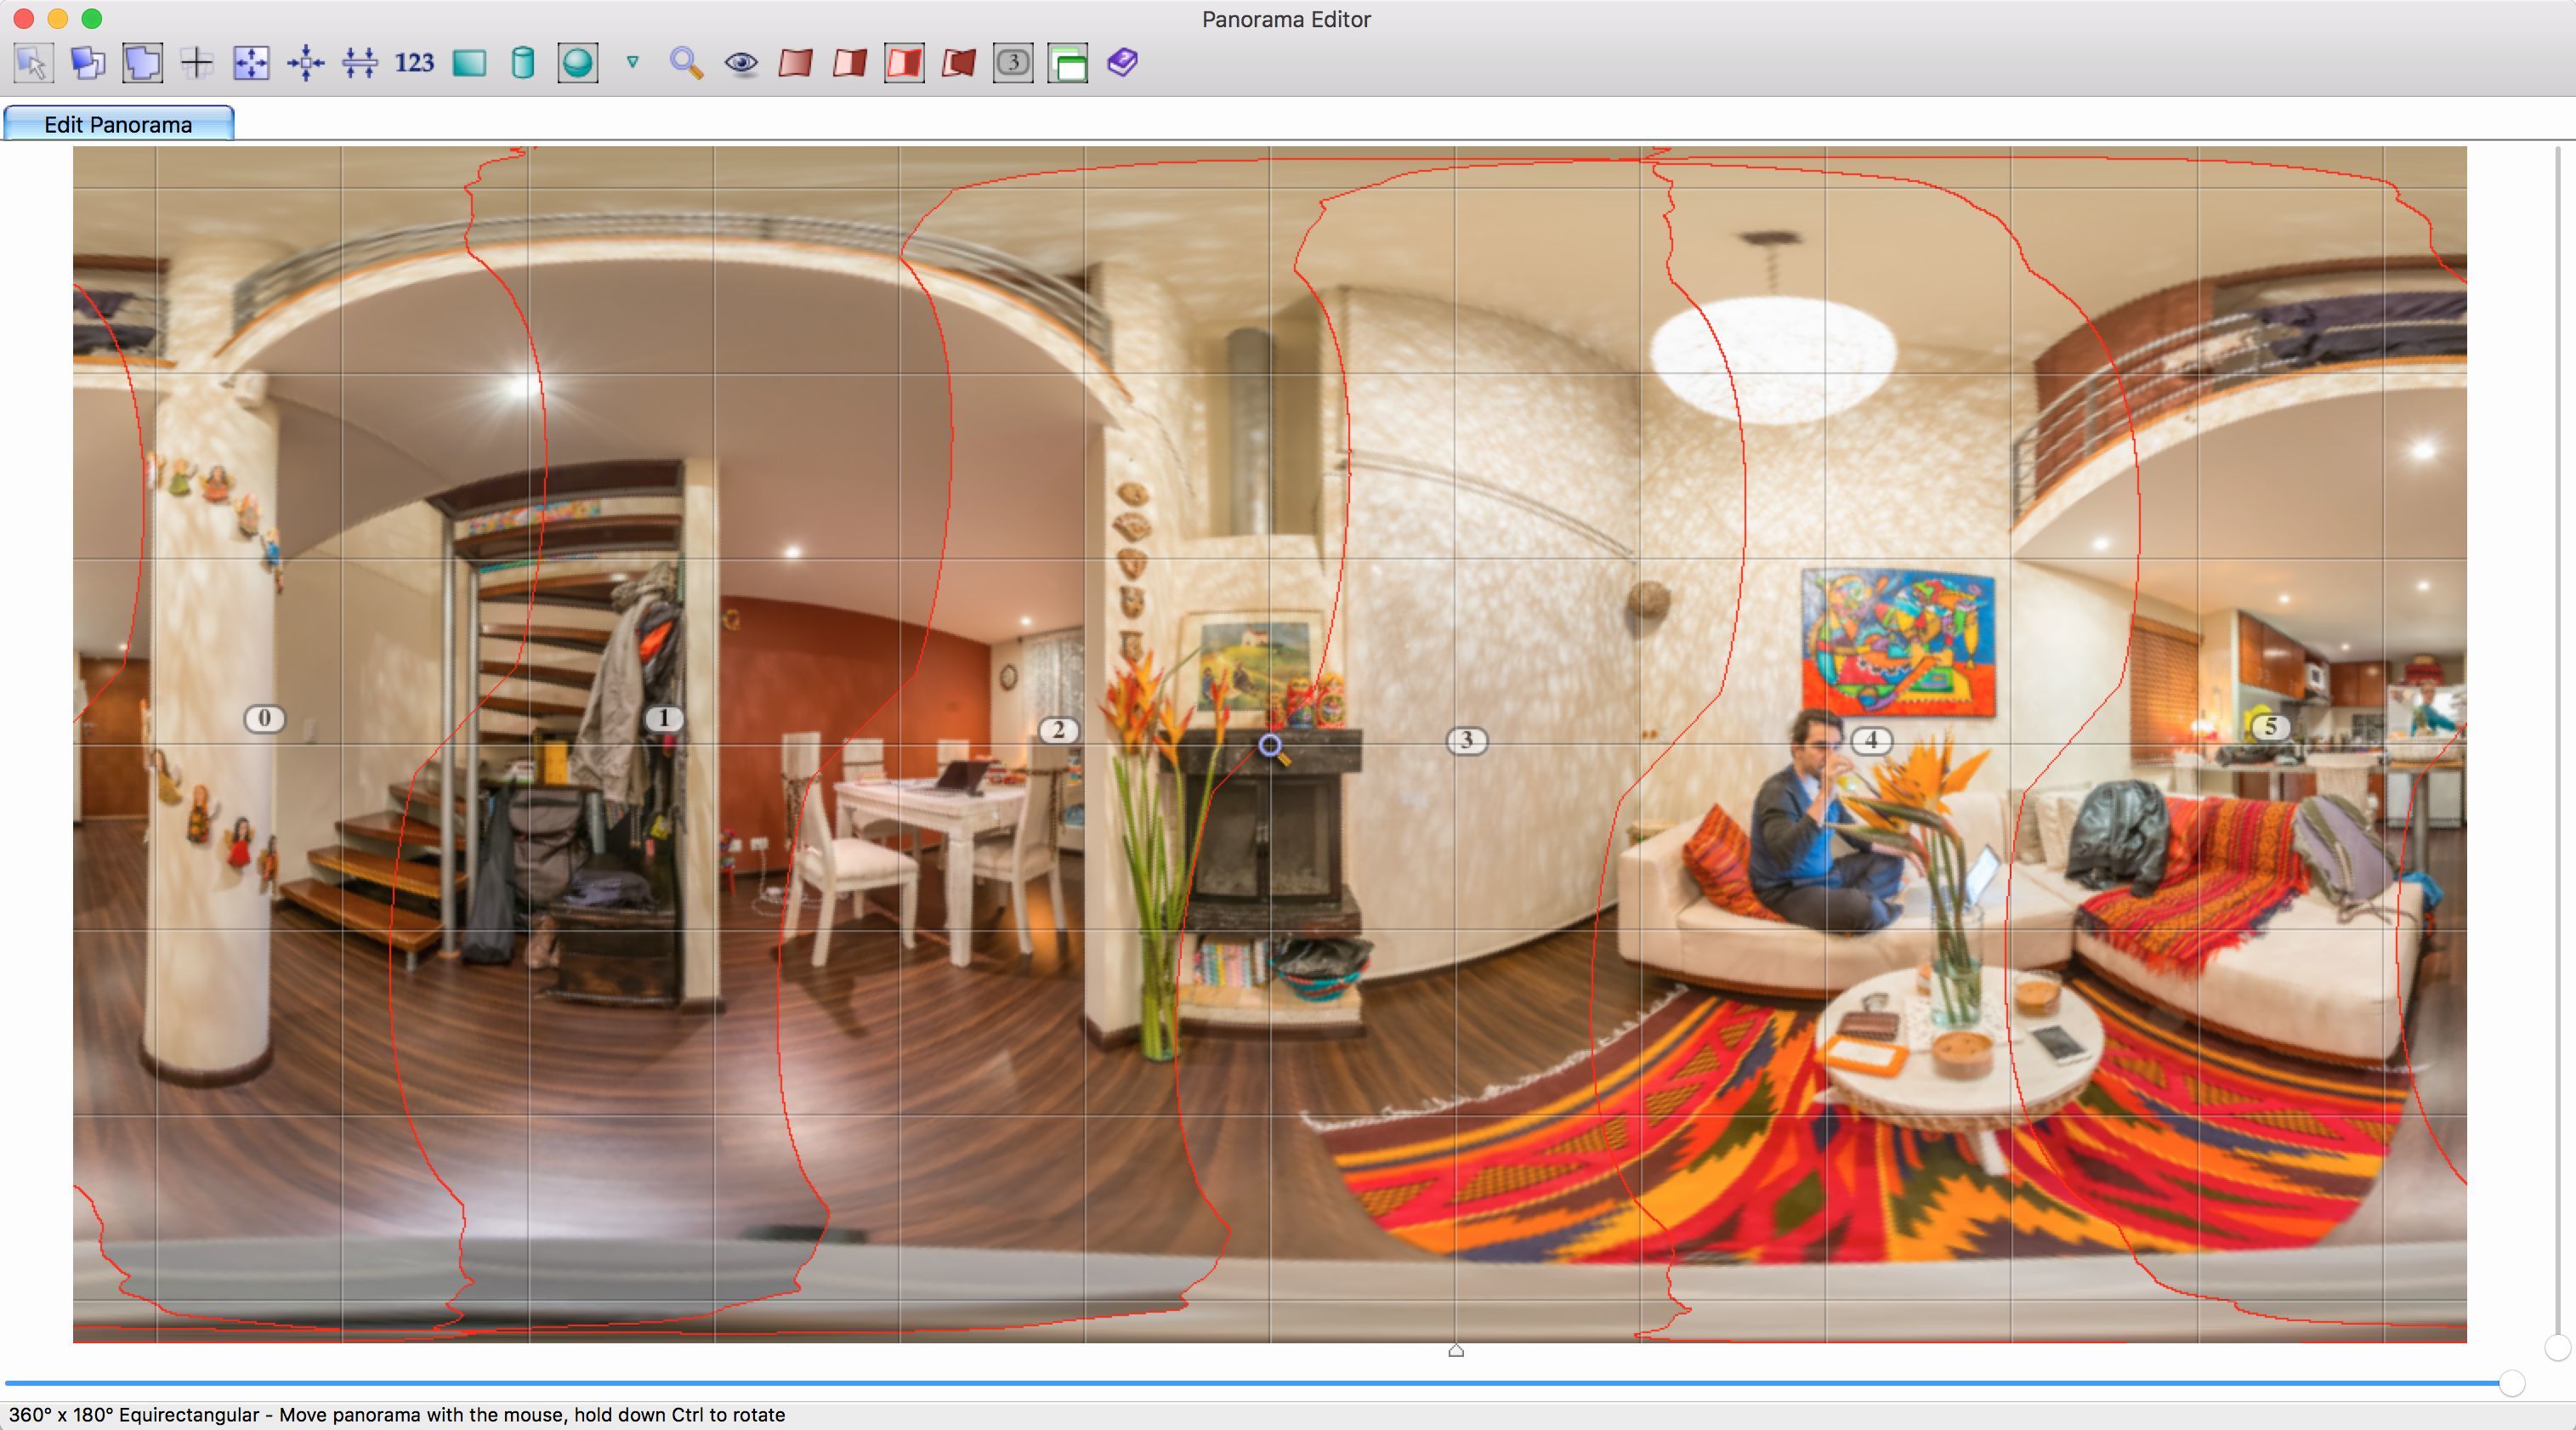The image size is (2576, 1430).
Task: Click the horizontal field of view slider handle
Action: click(2511, 1383)
